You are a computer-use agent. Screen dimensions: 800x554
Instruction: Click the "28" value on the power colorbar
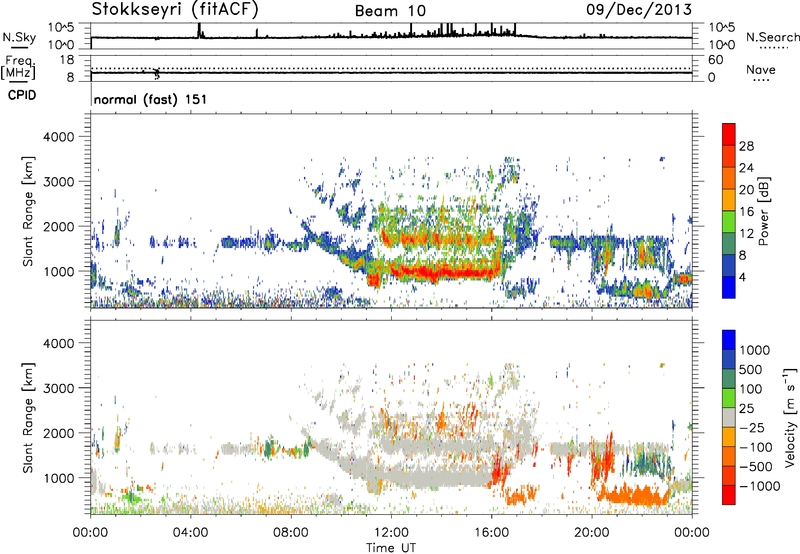point(746,146)
